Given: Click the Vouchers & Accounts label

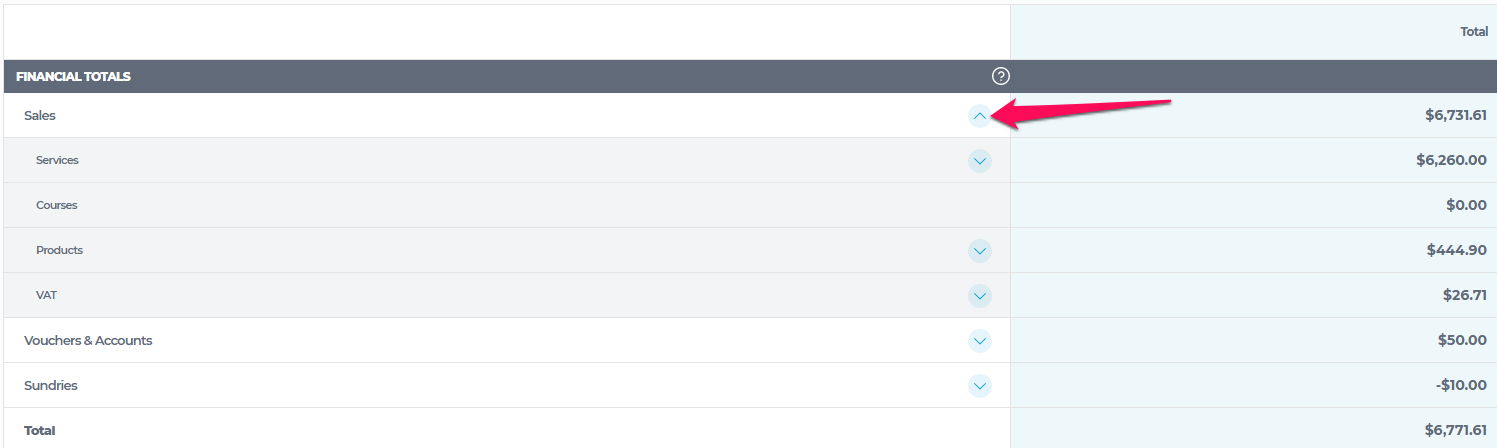Looking at the screenshot, I should point(88,341).
